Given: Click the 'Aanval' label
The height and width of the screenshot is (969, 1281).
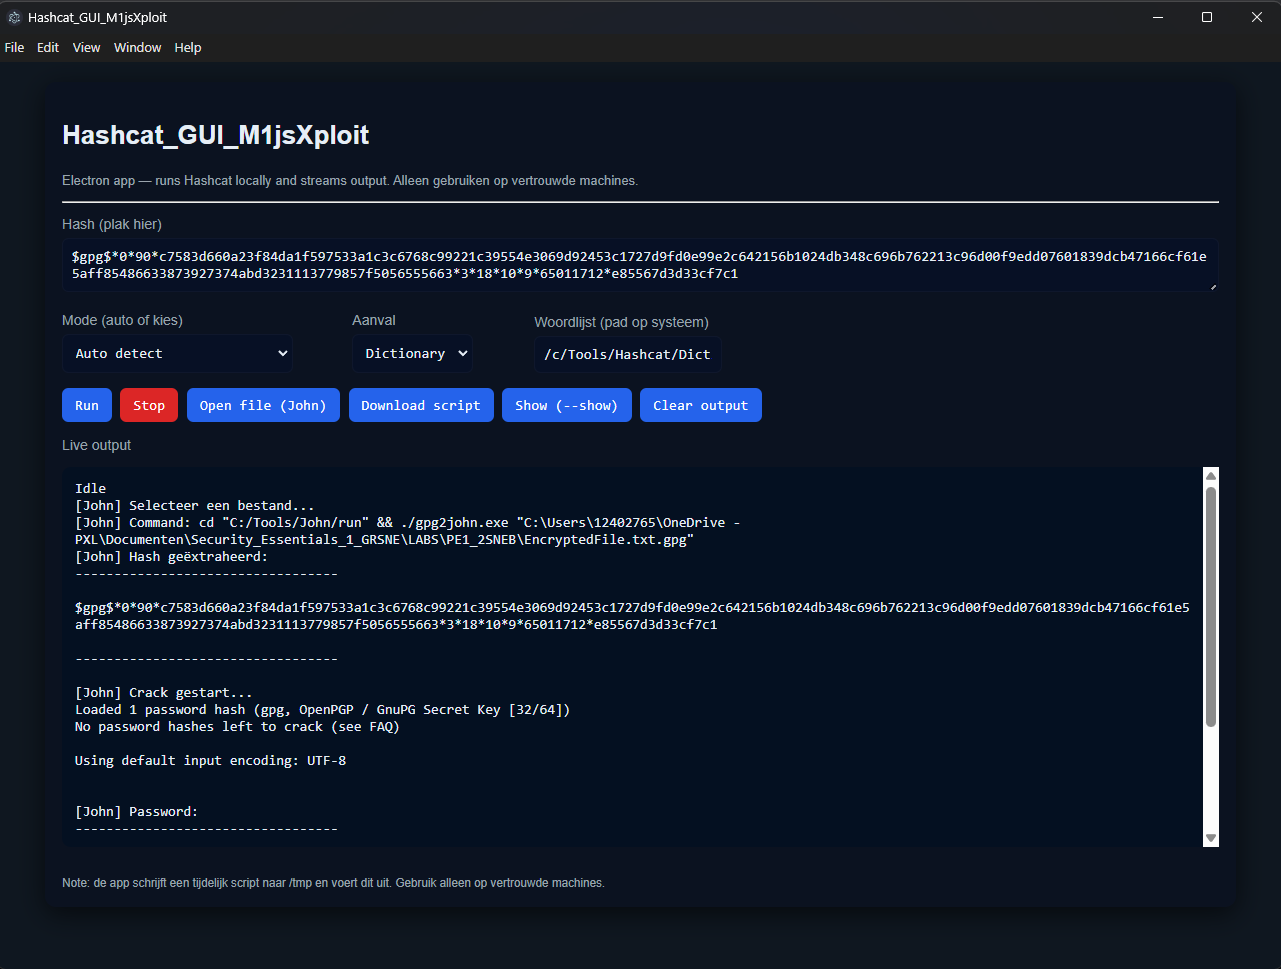Looking at the screenshot, I should pos(374,320).
